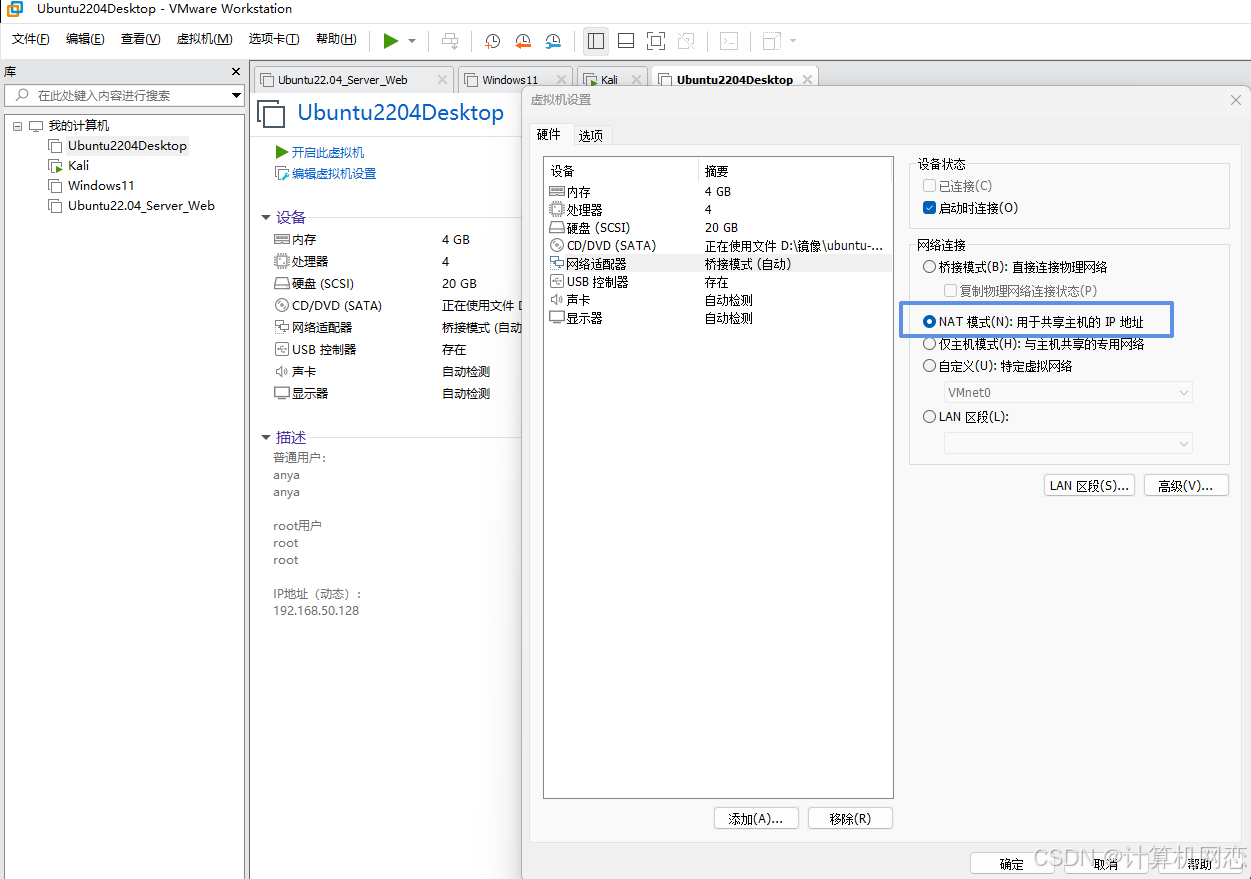Click 处理器 in VM summary device list

tap(310, 261)
